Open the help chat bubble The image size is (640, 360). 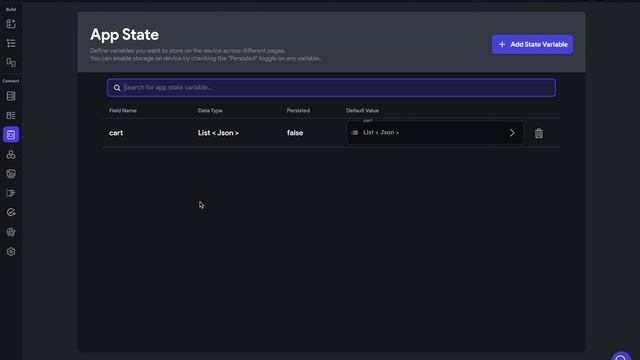click(x=621, y=356)
